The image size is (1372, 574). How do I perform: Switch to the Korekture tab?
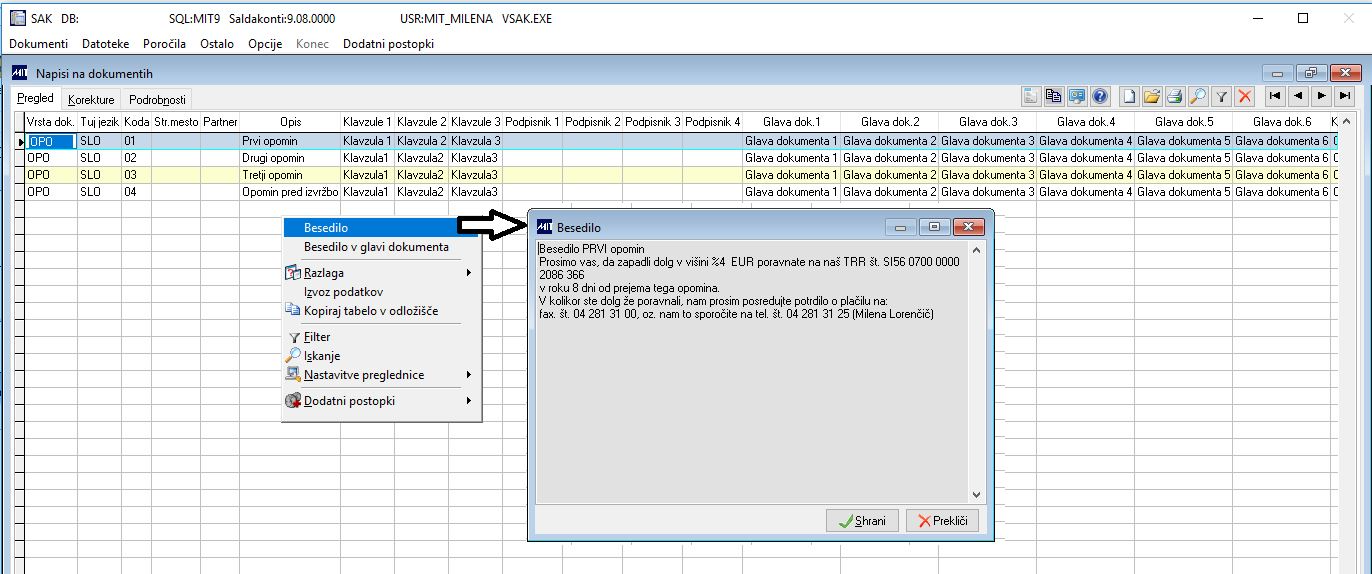click(91, 99)
